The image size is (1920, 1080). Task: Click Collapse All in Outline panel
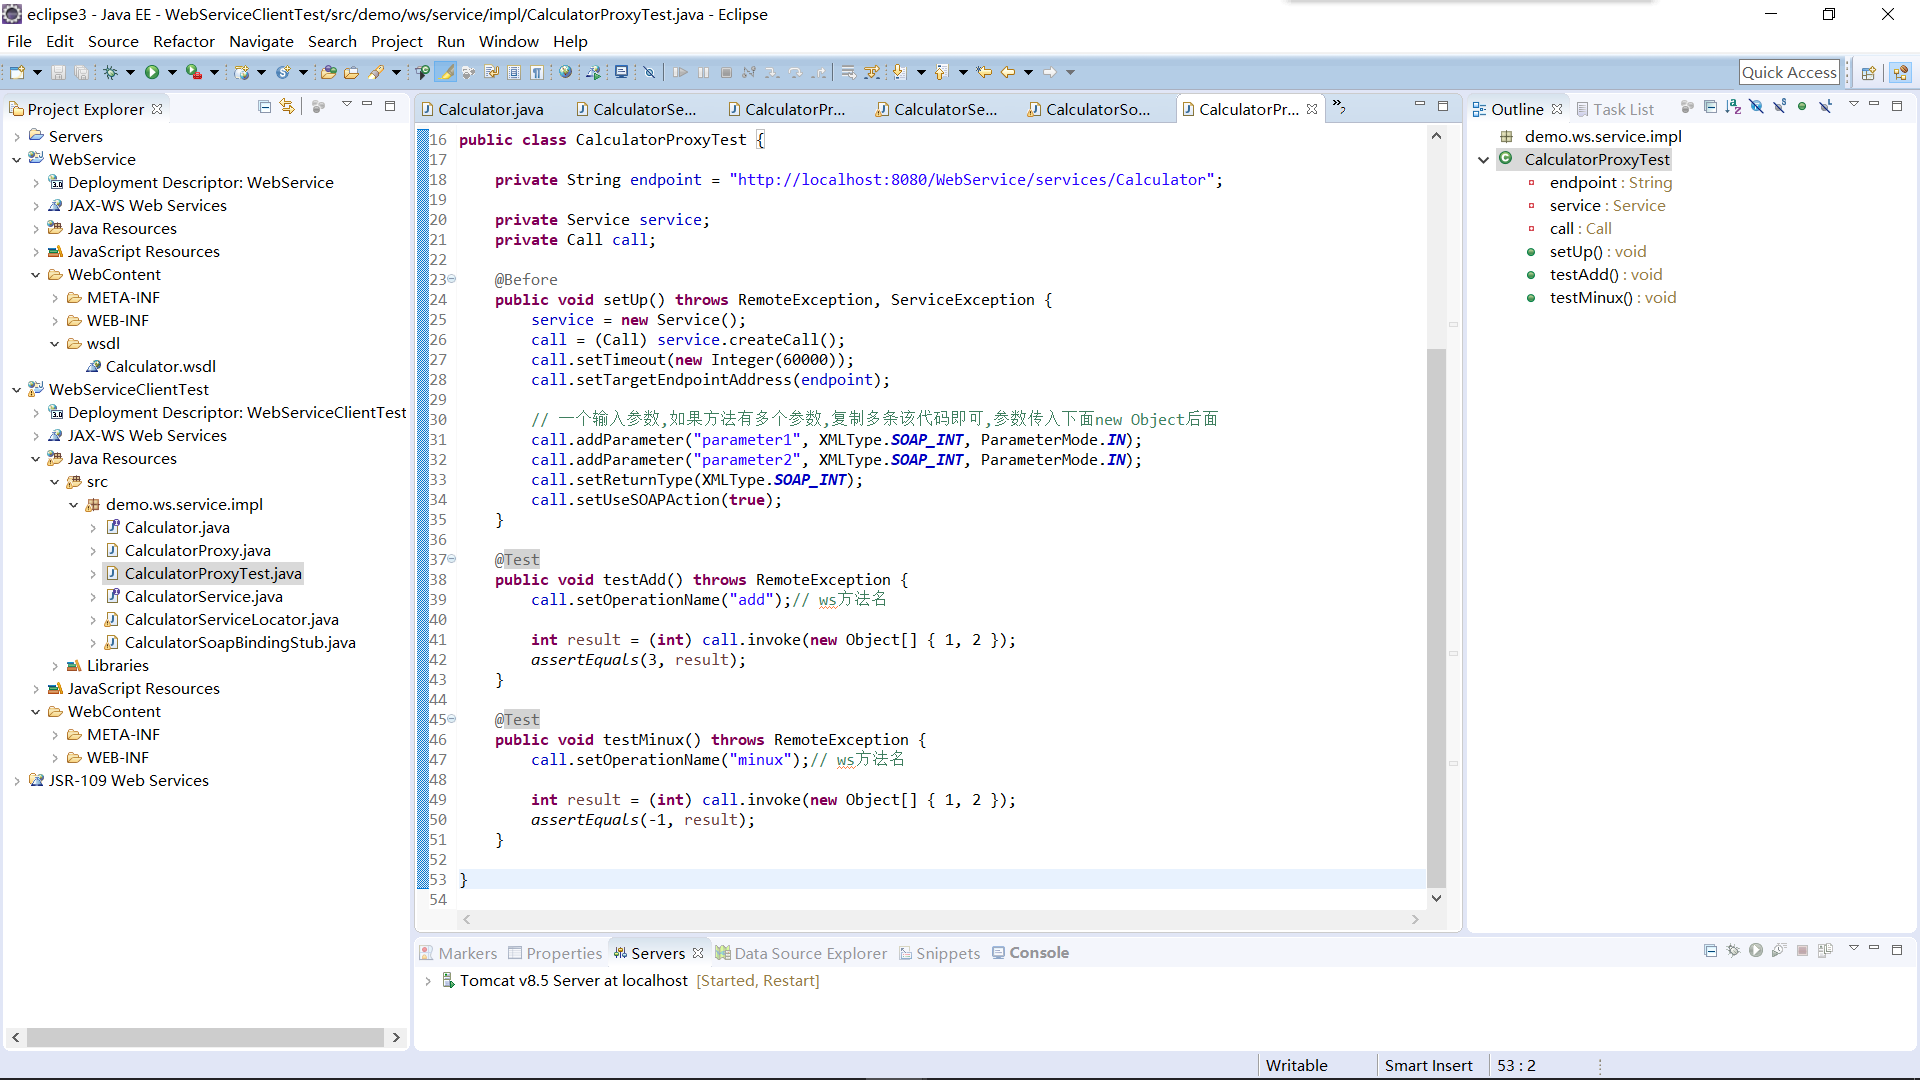point(1710,107)
